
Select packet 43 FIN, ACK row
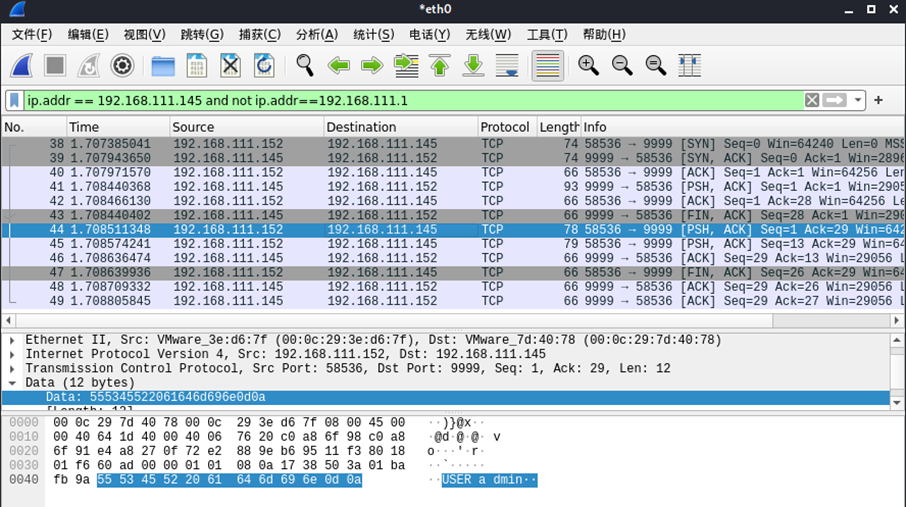pos(453,215)
